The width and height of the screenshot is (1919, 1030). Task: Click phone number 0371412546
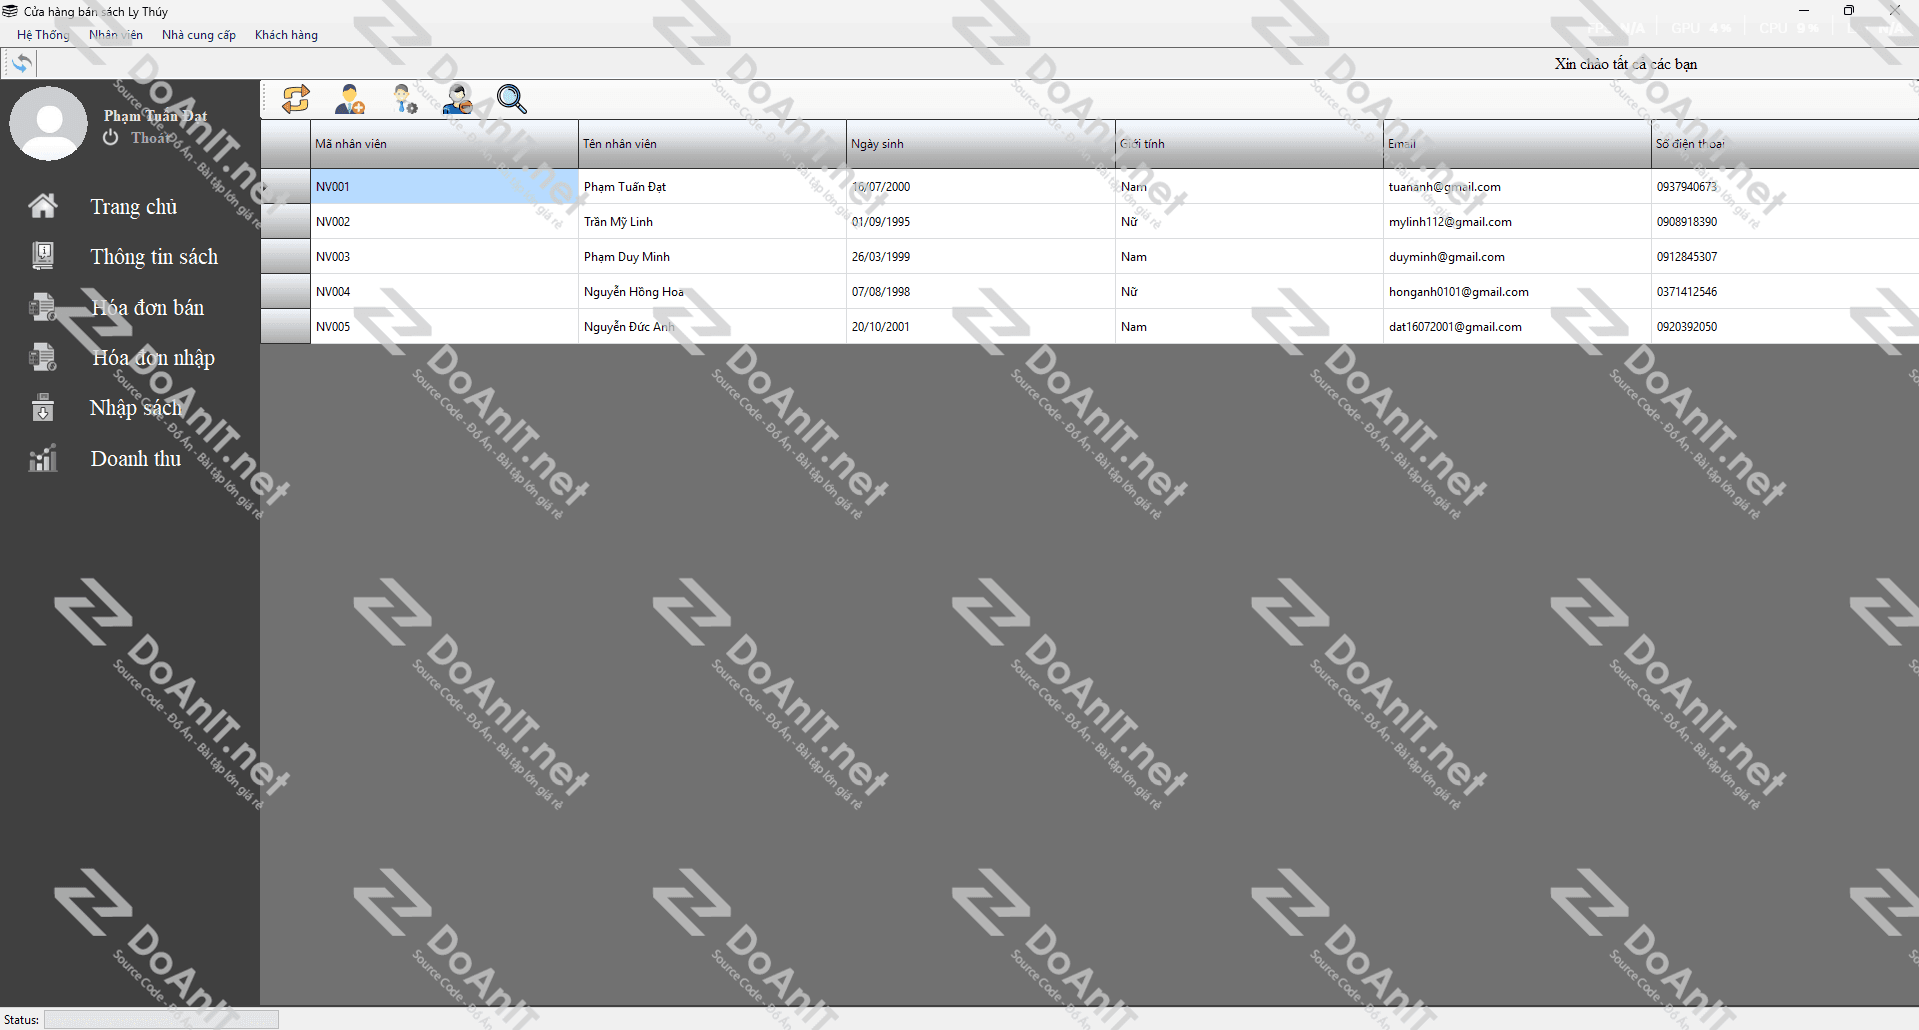1785,292
